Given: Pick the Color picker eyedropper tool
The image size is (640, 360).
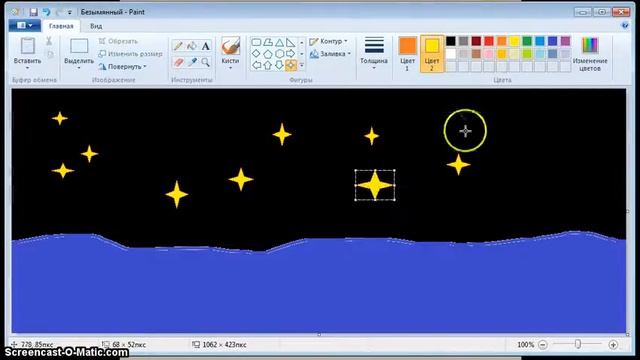Looking at the screenshot, I should (x=192, y=62).
